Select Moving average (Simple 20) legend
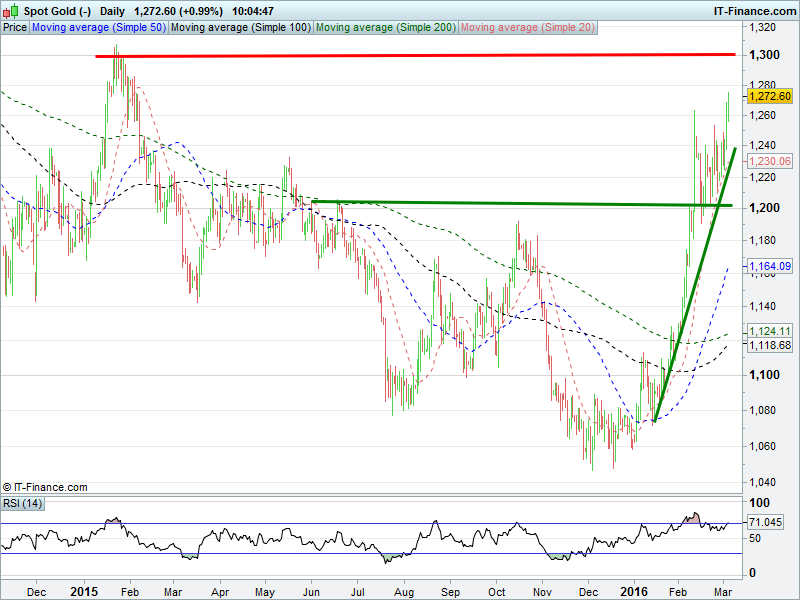Viewport: 800px width, 600px height. 528,28
